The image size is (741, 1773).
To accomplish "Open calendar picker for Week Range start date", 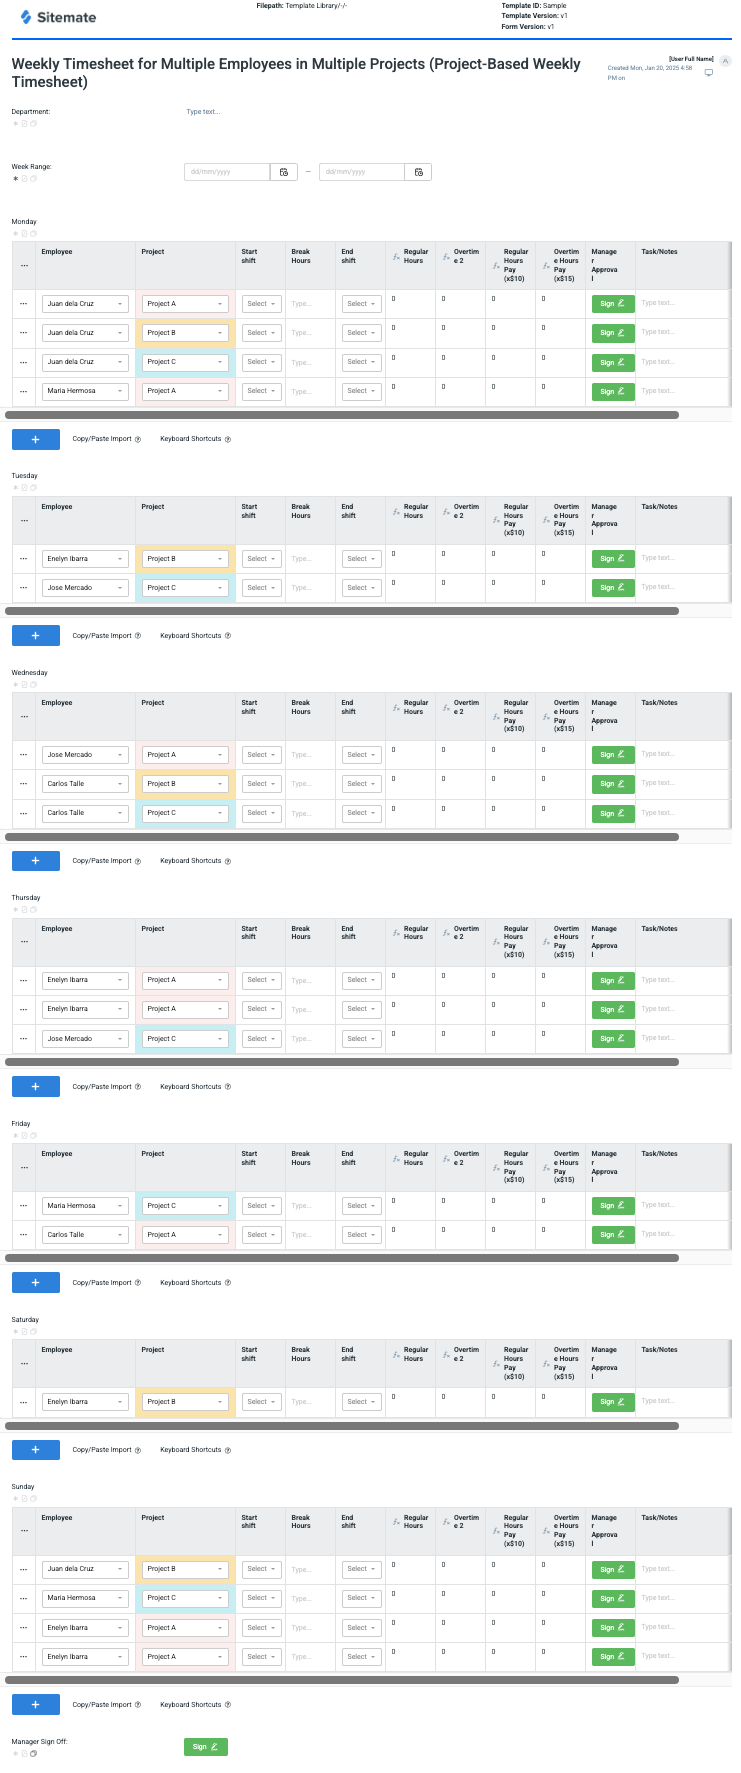I will pyautogui.click(x=284, y=172).
